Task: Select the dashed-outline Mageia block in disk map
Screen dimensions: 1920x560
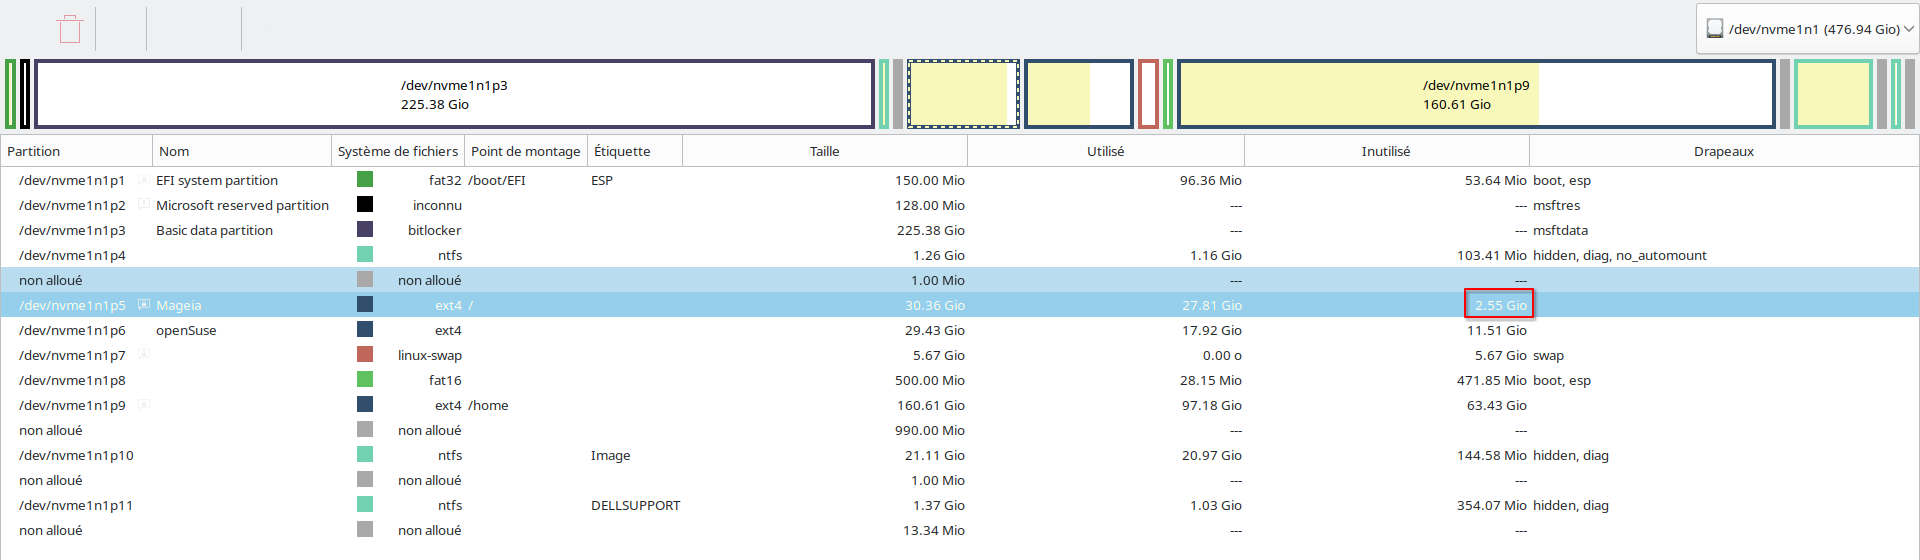Action: click(963, 94)
